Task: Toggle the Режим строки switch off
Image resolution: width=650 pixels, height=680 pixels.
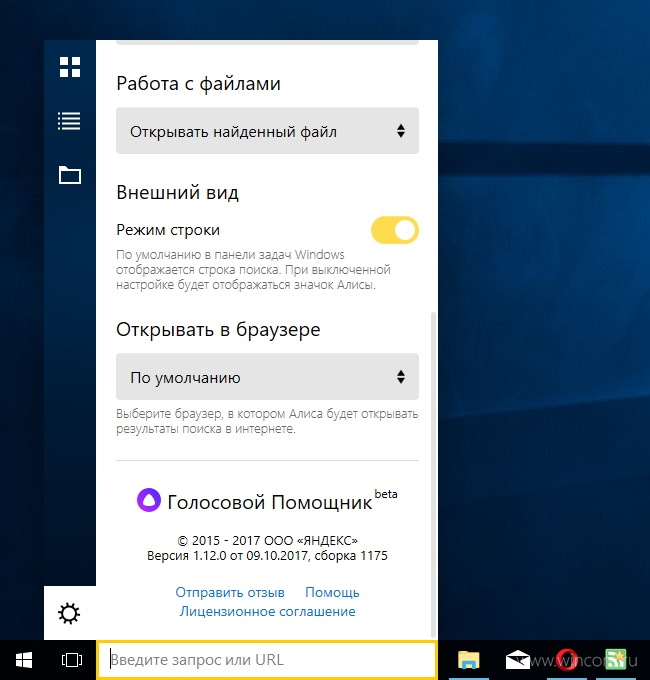Action: pos(395,230)
